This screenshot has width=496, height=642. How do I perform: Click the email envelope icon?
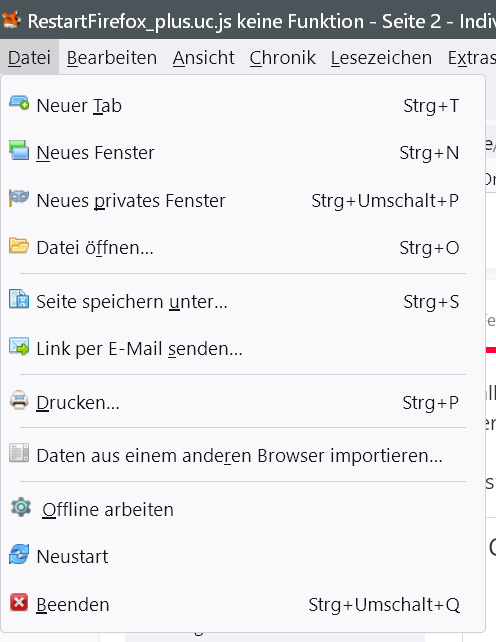pos(19,346)
